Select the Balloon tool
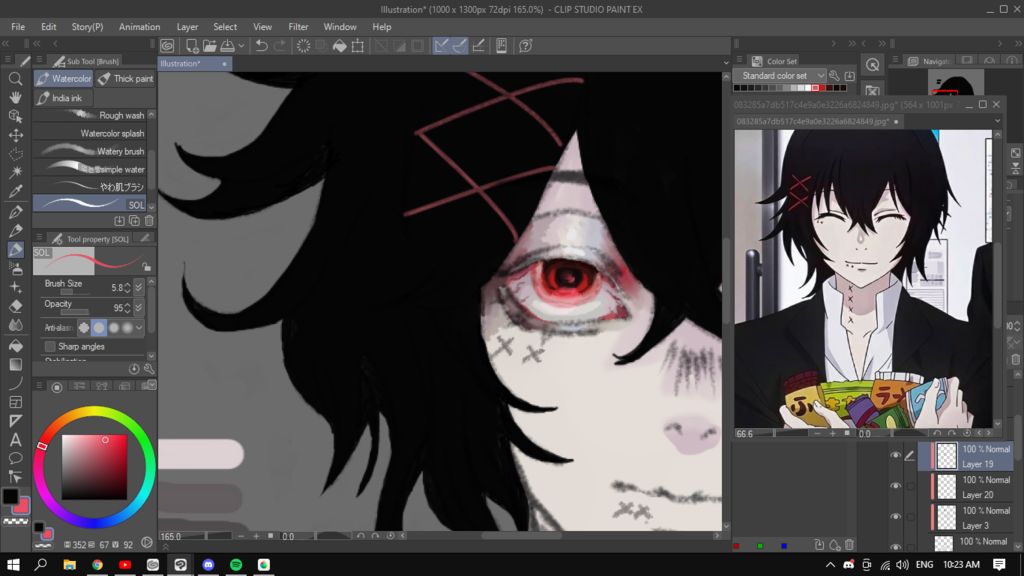This screenshot has height=576, width=1024. coord(15,458)
